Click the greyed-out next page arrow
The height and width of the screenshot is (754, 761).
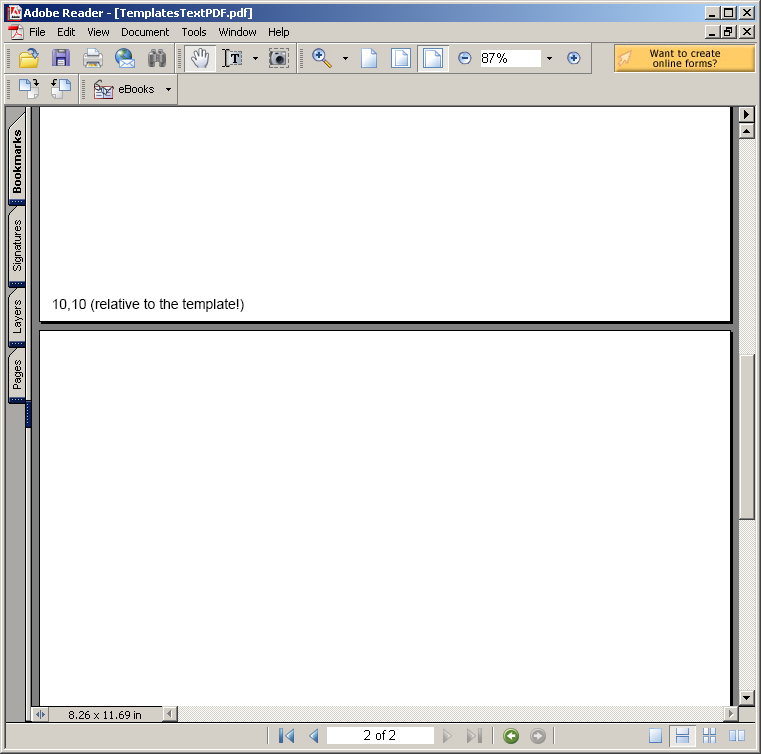[447, 736]
